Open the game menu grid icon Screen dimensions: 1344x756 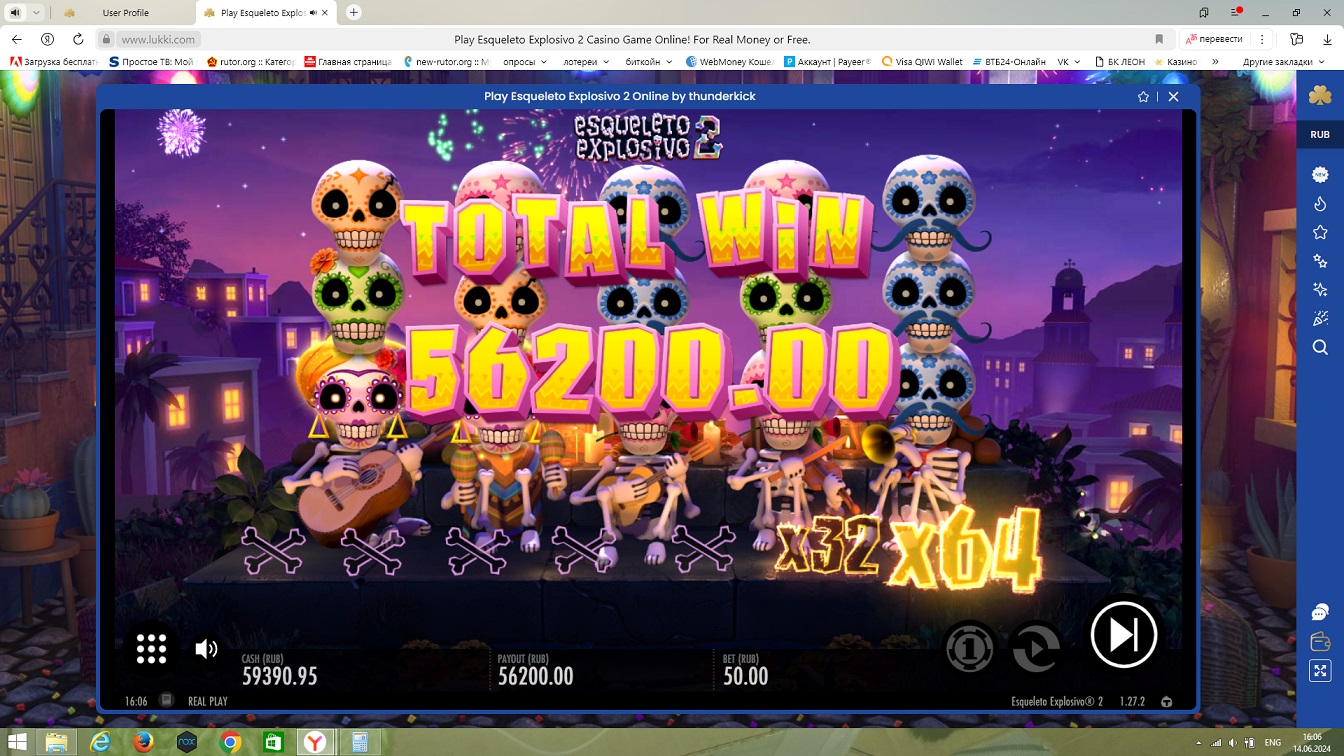click(151, 649)
